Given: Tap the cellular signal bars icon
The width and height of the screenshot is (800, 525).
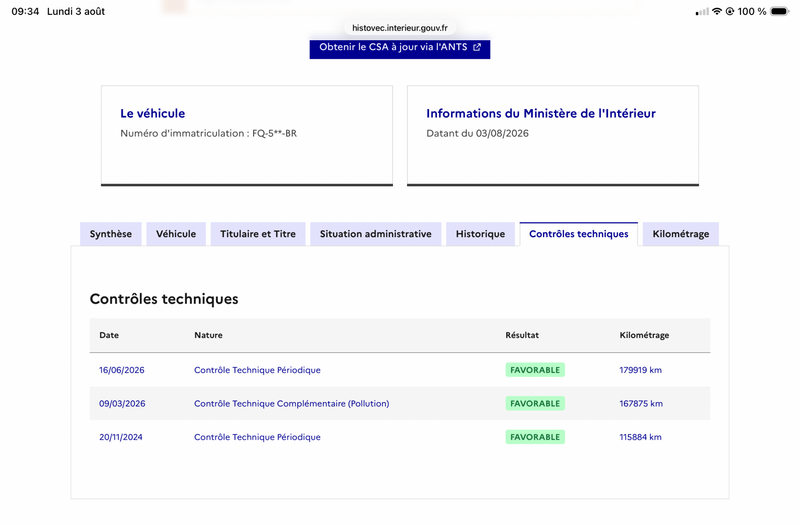Looking at the screenshot, I should 702,12.
